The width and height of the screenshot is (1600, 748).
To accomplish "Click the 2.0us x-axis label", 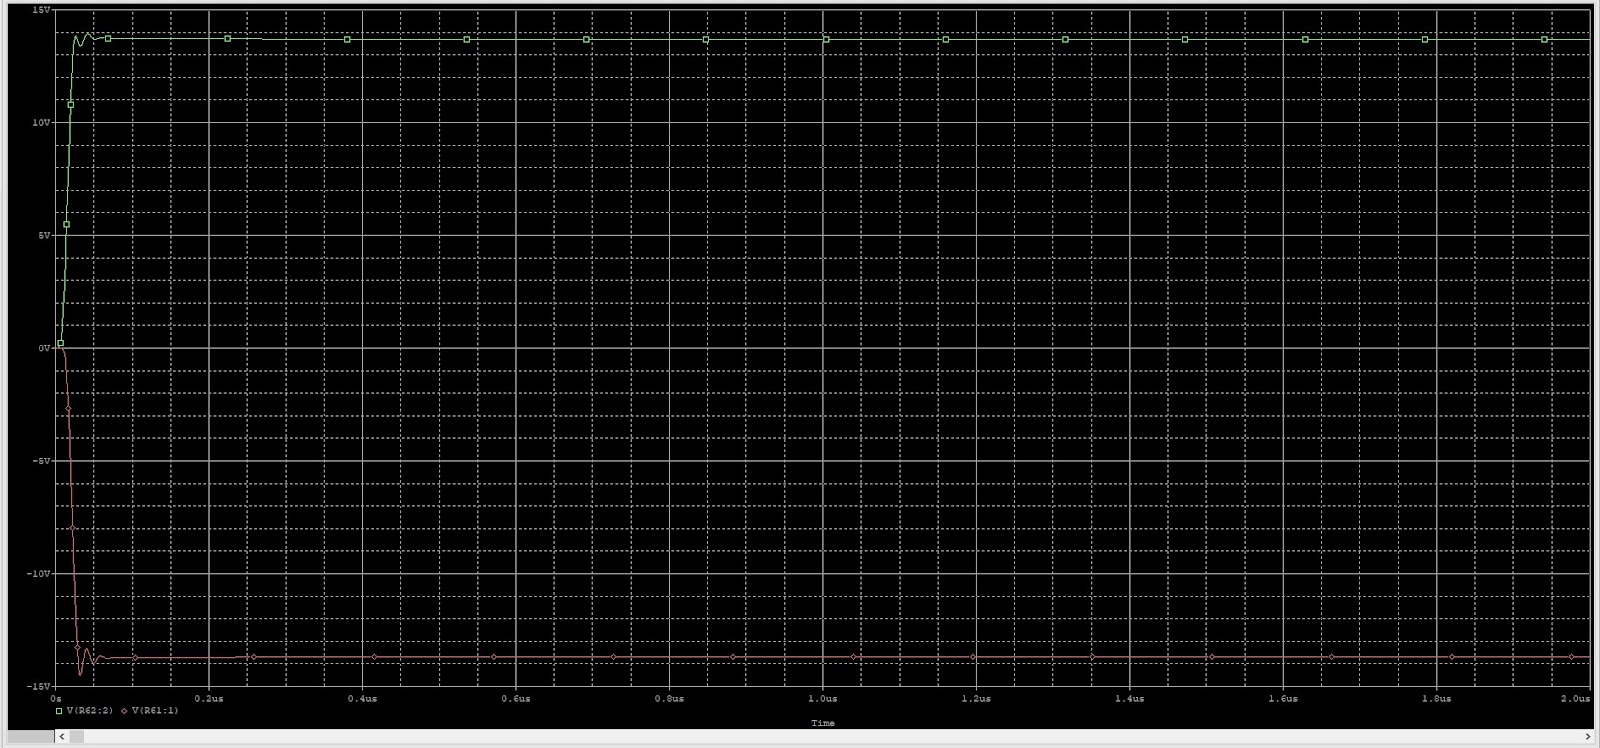I will pos(1574,698).
